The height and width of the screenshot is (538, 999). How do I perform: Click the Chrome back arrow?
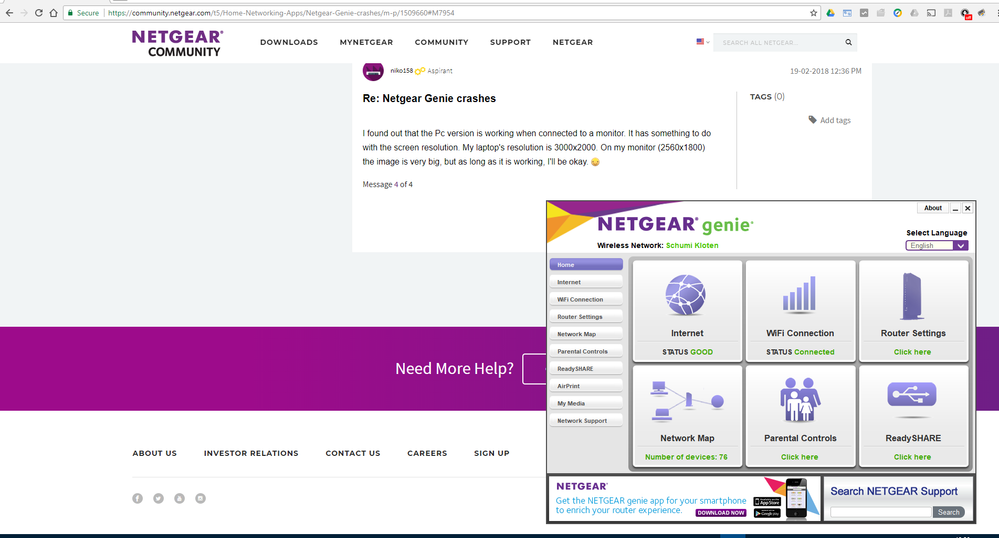(9, 13)
